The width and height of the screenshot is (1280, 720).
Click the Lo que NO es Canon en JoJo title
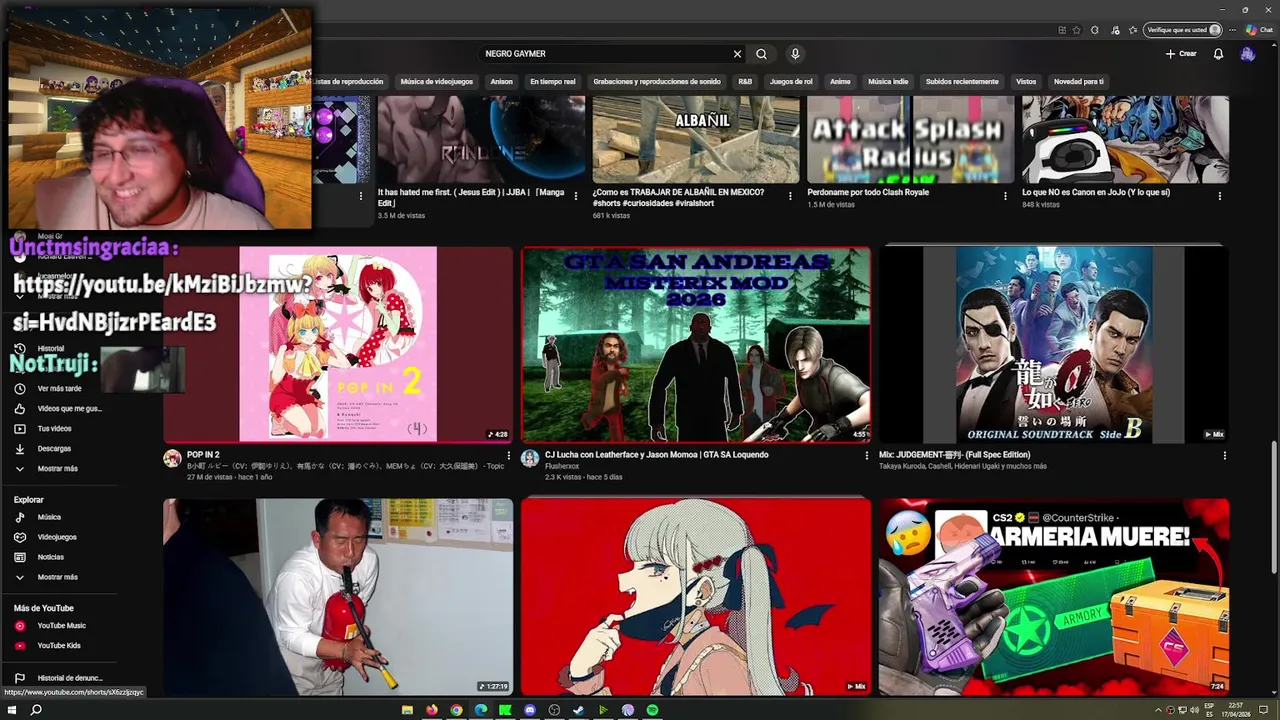pos(1096,192)
